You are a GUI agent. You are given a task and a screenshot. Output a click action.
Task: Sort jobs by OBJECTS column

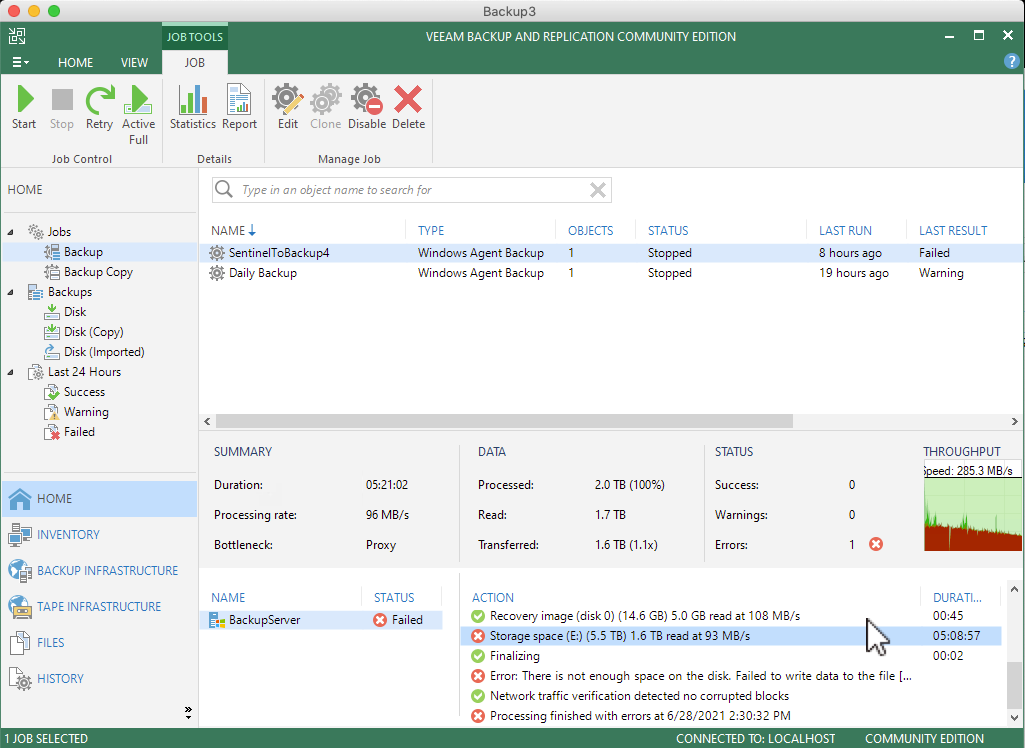(590, 230)
